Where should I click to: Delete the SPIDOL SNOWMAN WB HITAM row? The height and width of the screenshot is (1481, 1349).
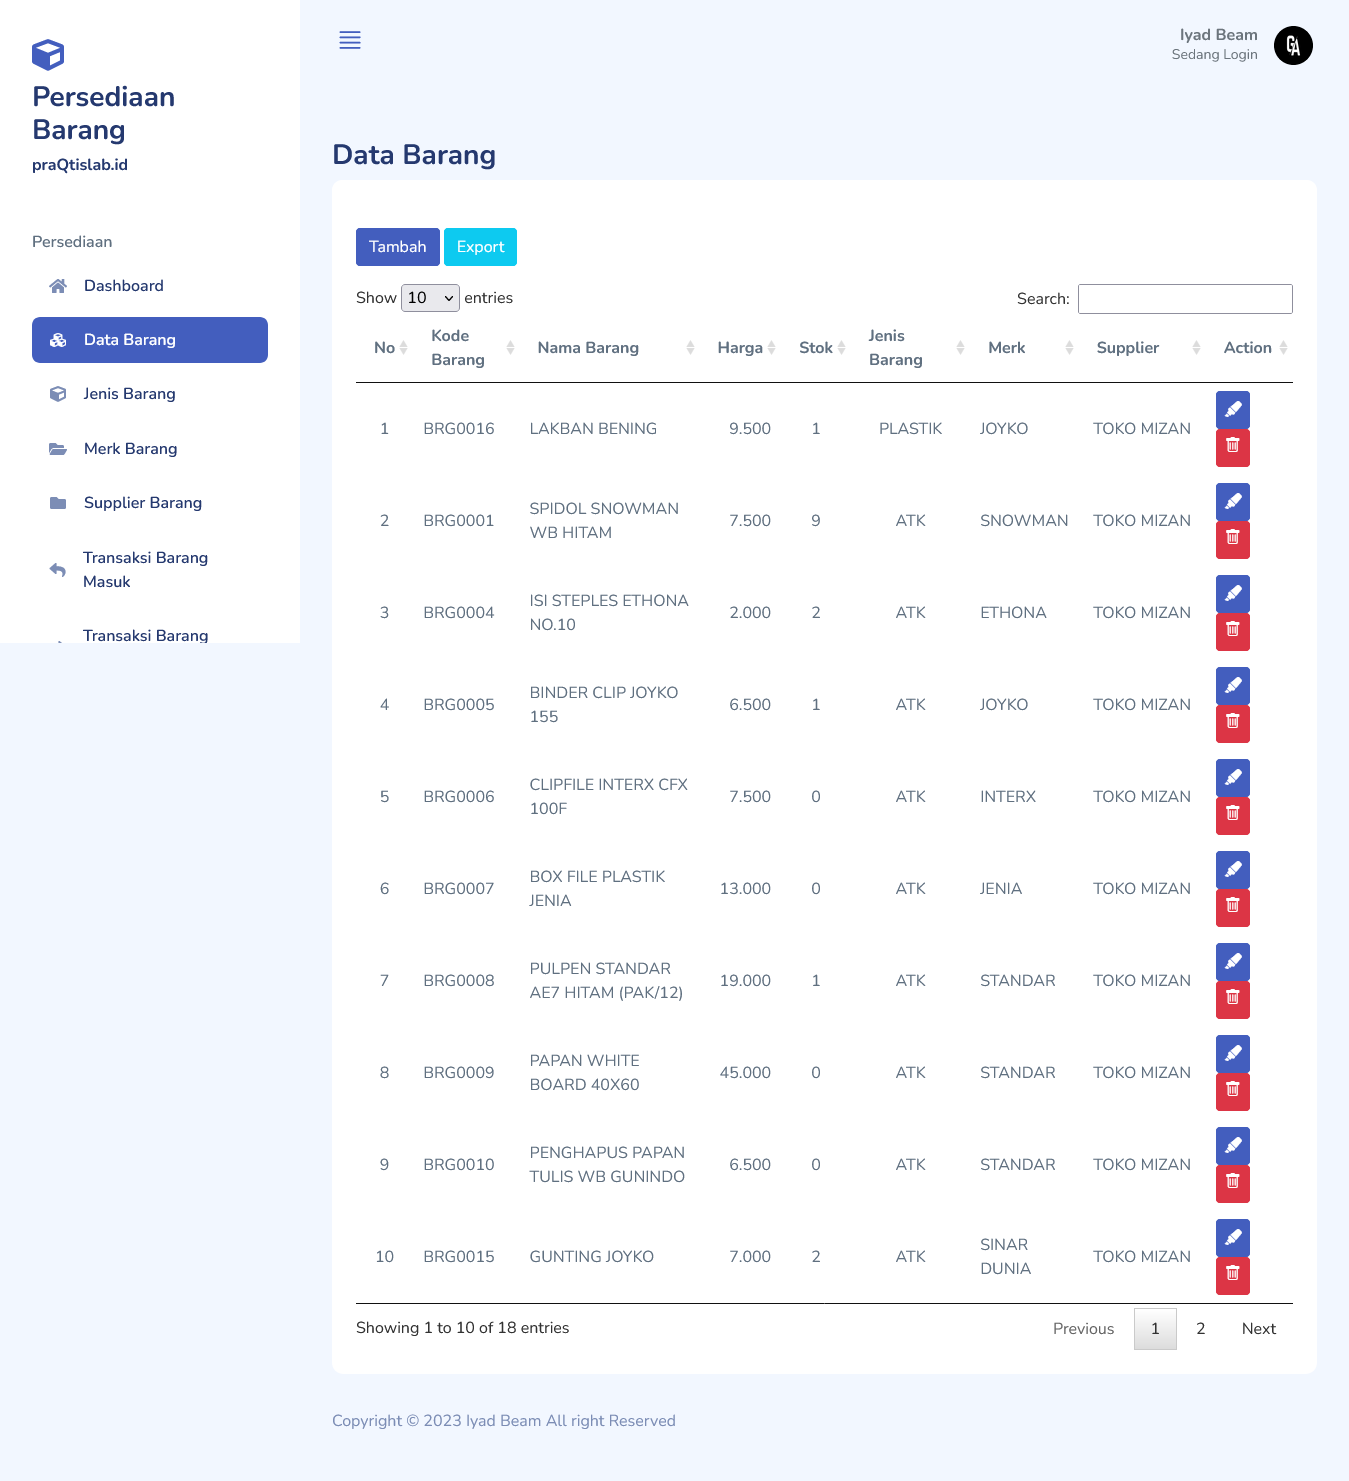1232,539
